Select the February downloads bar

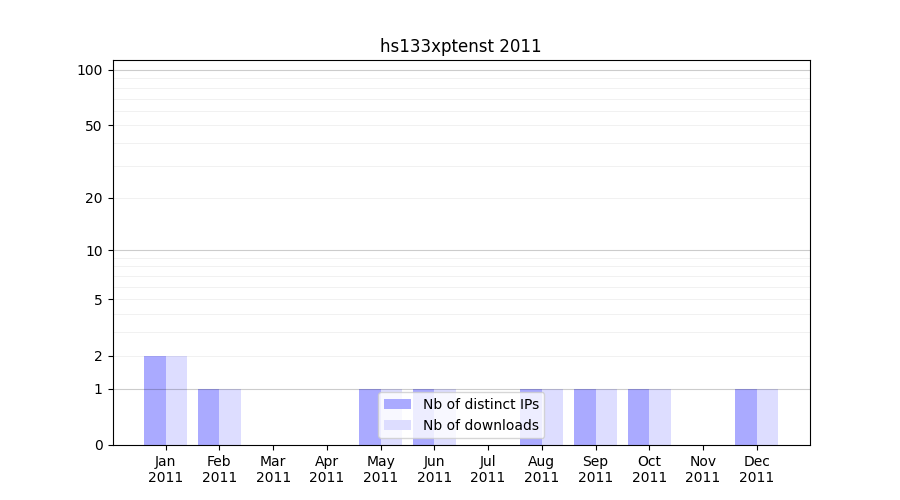point(230,417)
